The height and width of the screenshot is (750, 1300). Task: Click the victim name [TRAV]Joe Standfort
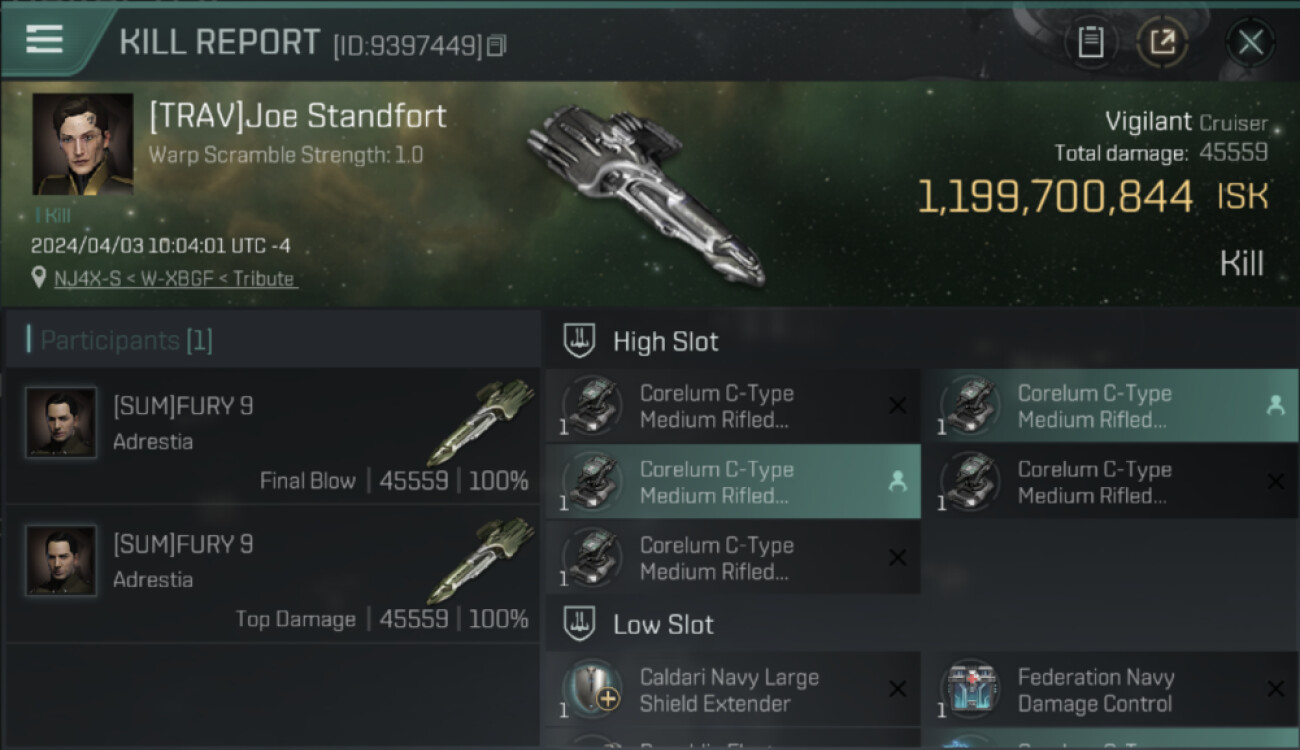tap(298, 117)
